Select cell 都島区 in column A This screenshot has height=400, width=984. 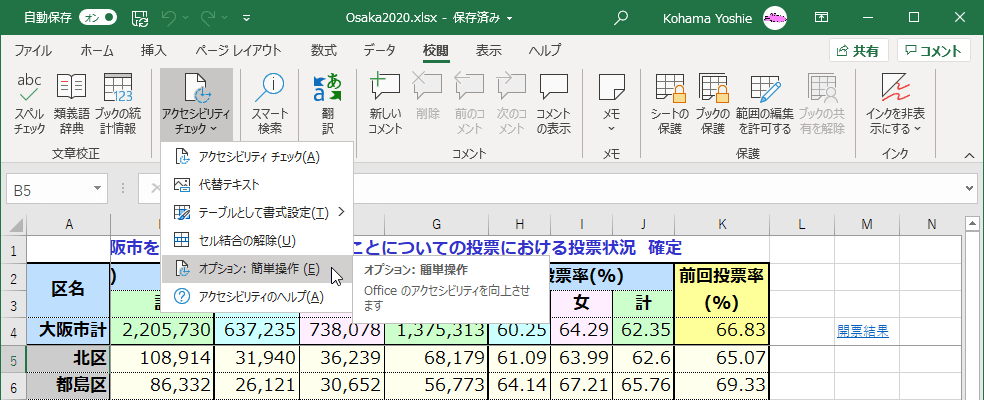[68, 386]
